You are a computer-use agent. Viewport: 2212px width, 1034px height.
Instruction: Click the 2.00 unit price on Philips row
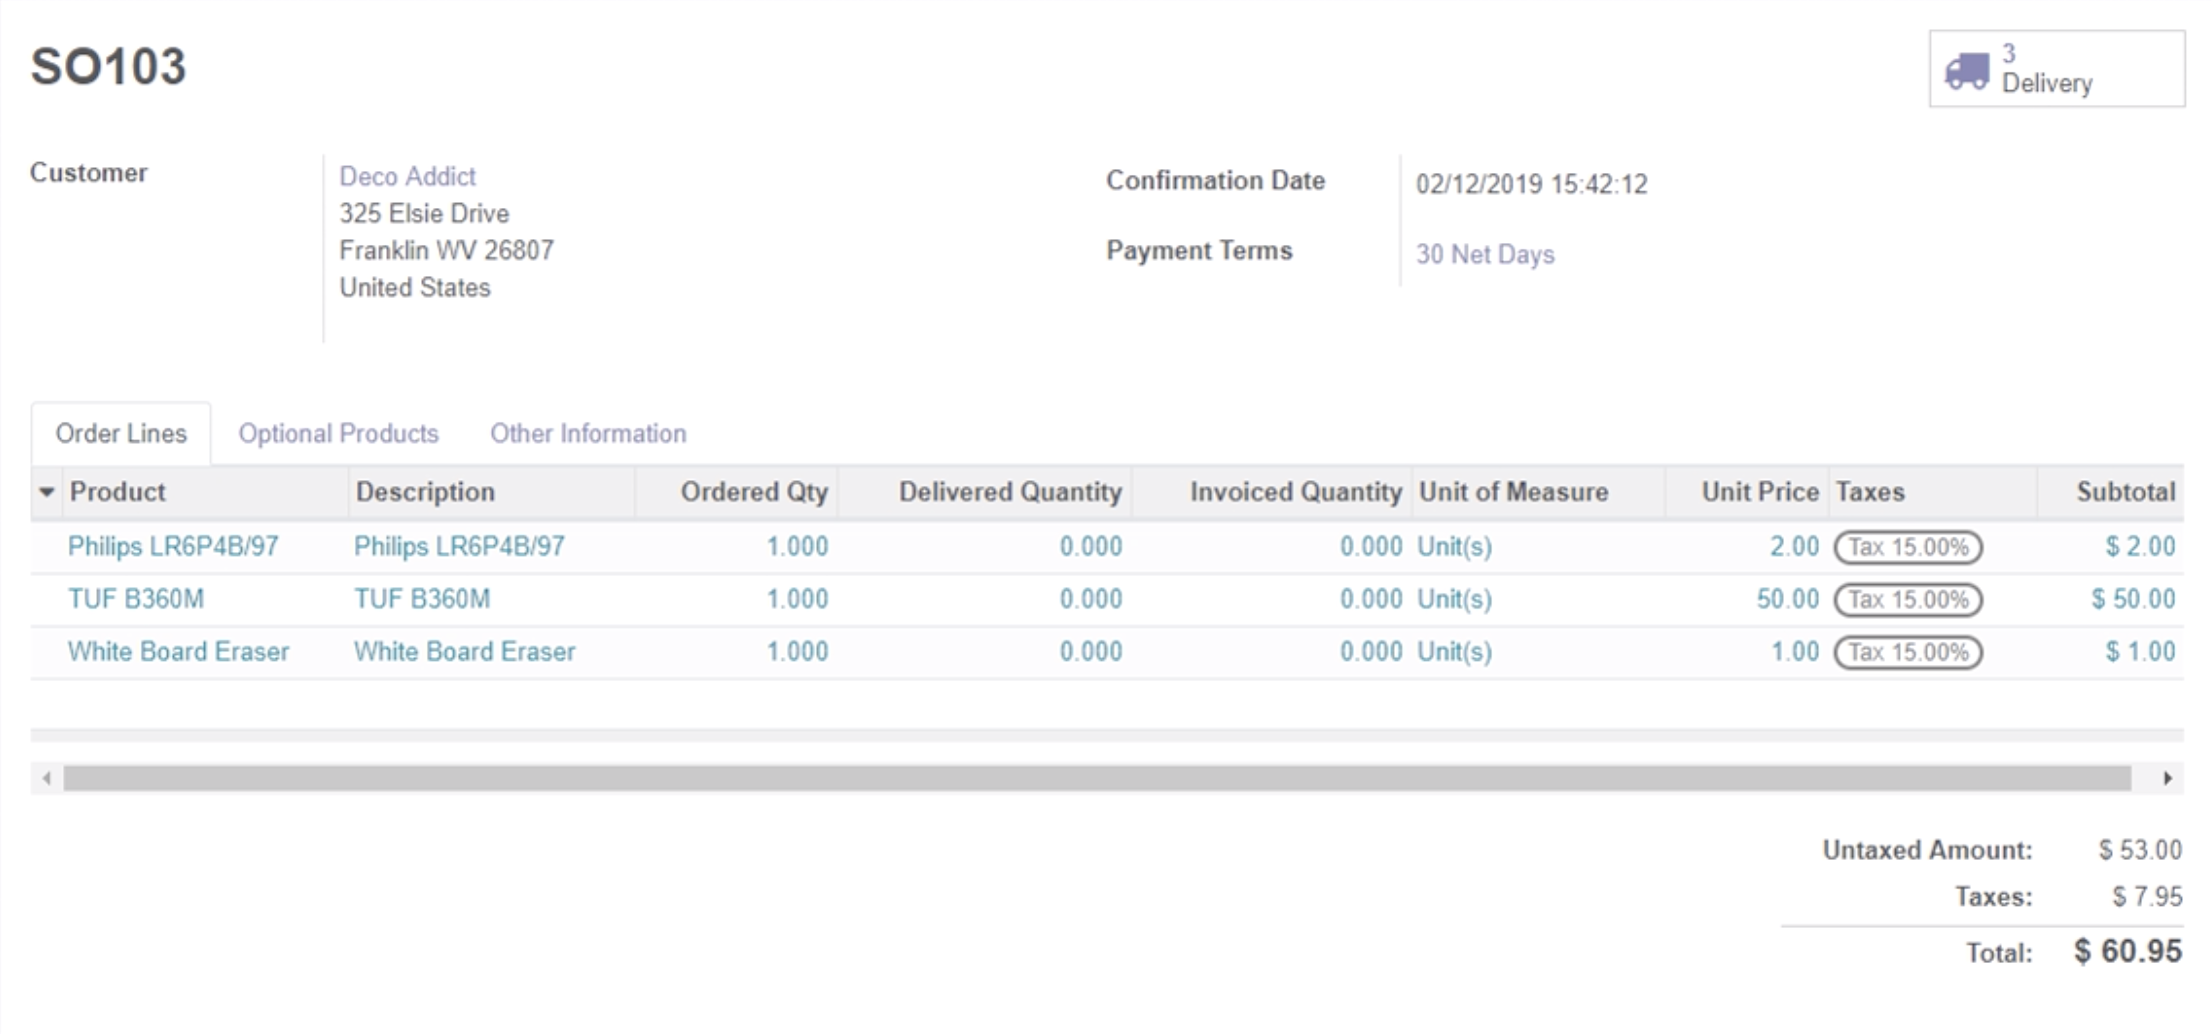(x=1794, y=547)
